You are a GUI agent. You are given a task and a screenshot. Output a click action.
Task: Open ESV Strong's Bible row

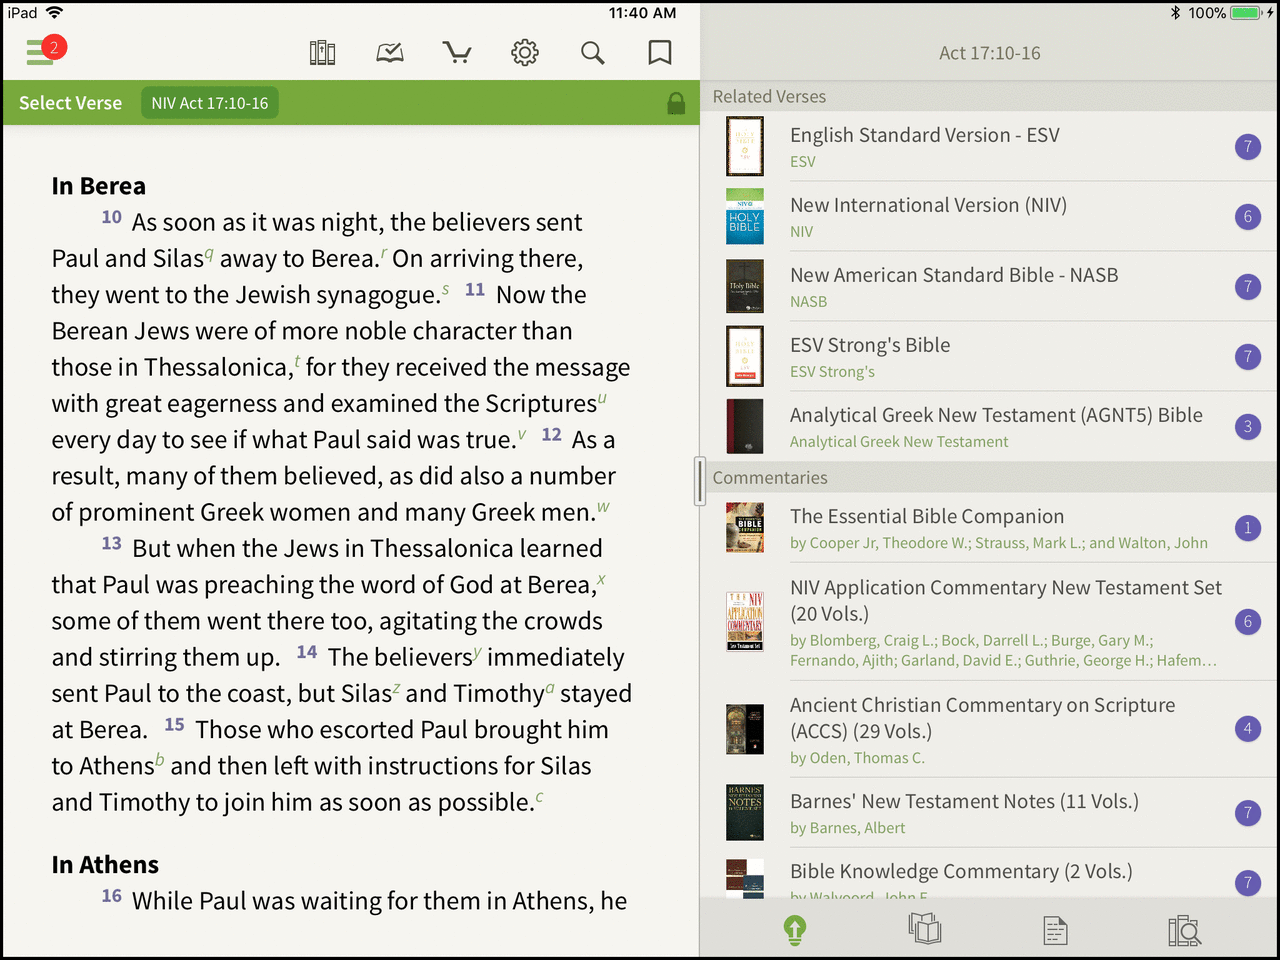tap(990, 356)
